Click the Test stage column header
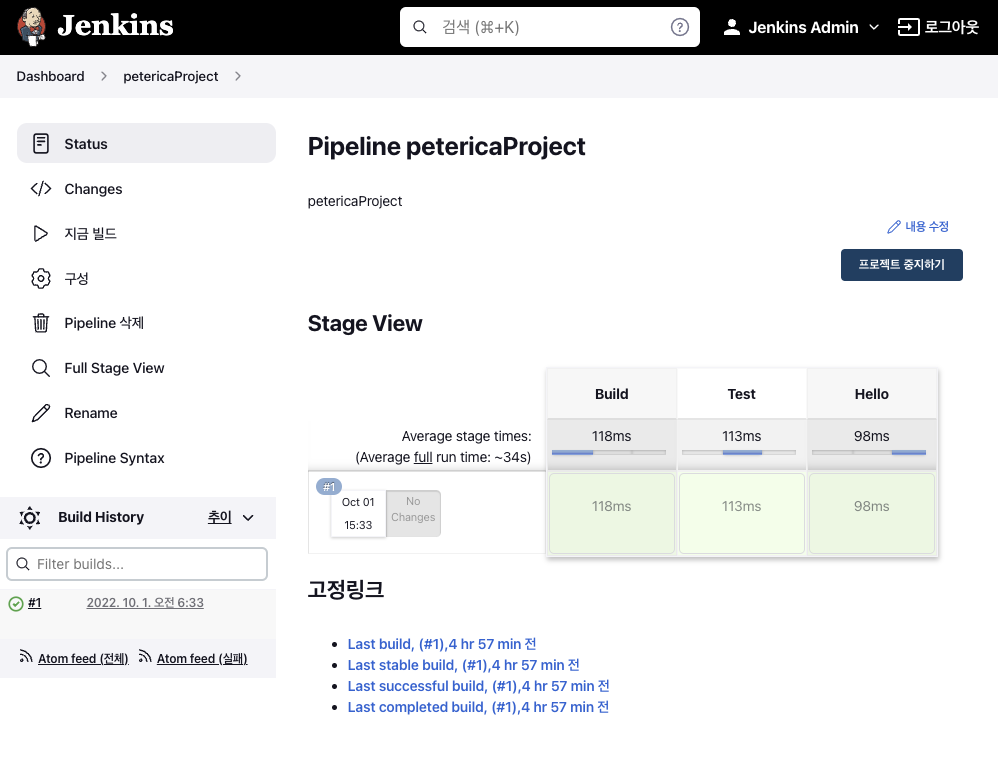Viewport: 998px width, 762px height. point(741,394)
